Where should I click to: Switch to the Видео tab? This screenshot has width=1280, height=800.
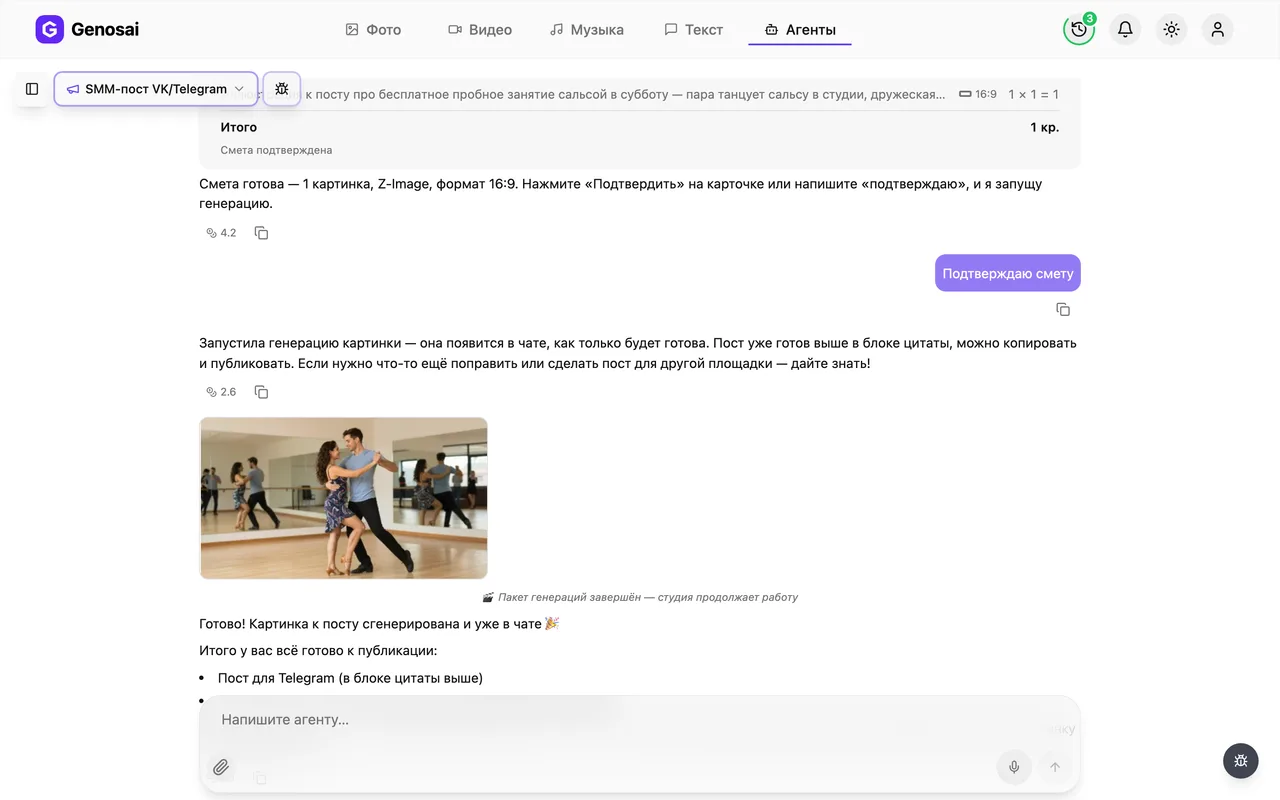480,30
